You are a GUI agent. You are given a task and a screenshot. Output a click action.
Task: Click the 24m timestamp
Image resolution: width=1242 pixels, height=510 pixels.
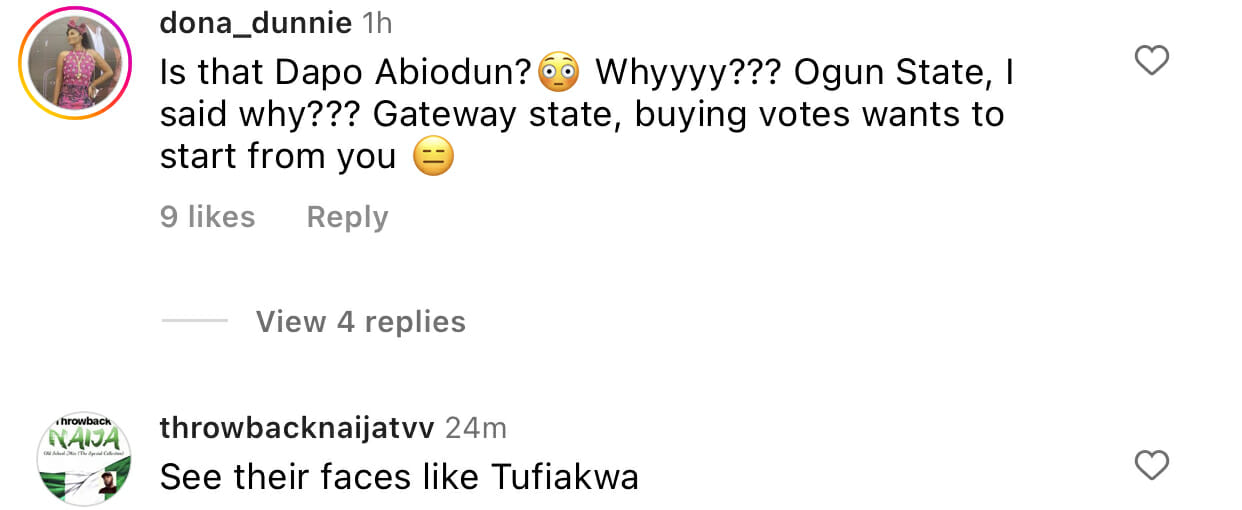475,428
